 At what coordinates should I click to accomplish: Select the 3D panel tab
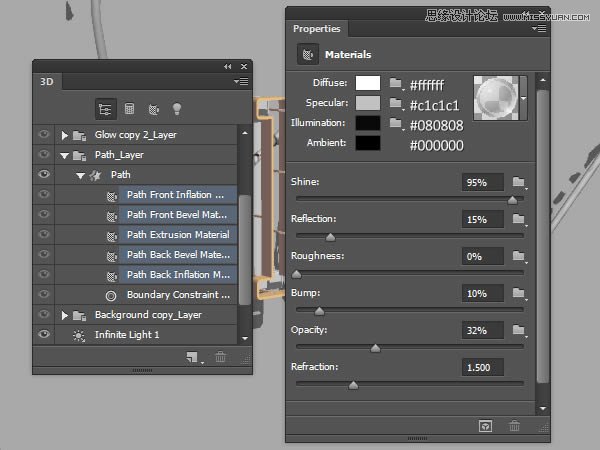(47, 82)
